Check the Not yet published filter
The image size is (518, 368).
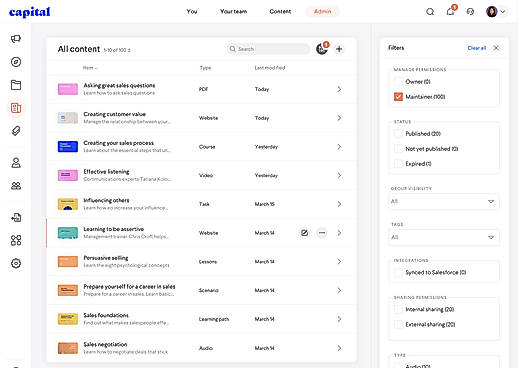point(398,149)
